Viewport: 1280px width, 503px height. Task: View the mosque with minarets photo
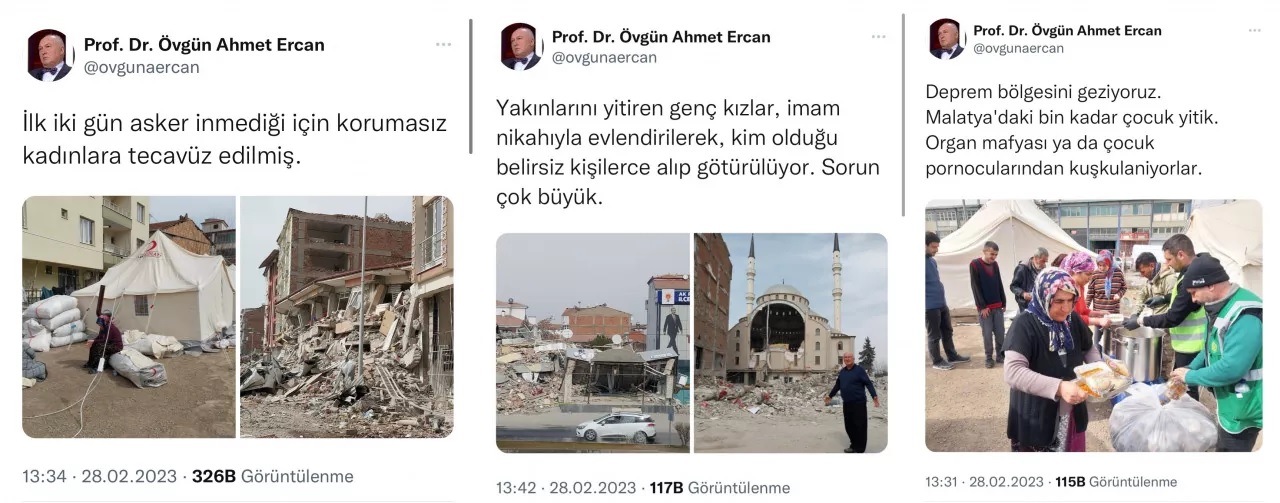[790, 343]
